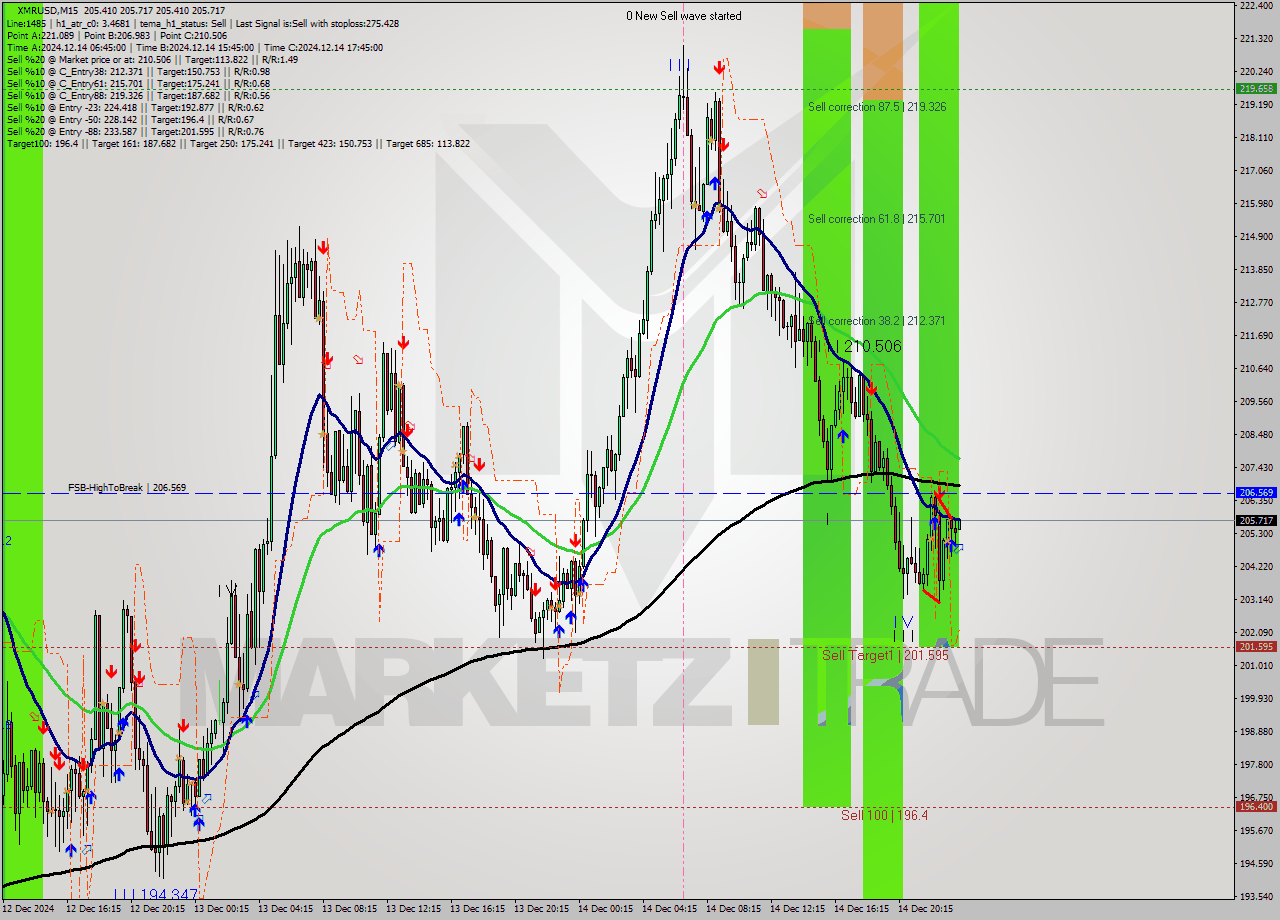Select the '210.506' price annotation on chart
The image size is (1280, 920).
872,346
